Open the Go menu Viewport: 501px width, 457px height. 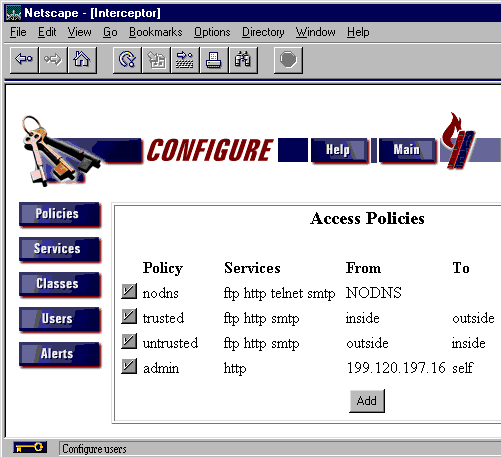click(x=110, y=32)
